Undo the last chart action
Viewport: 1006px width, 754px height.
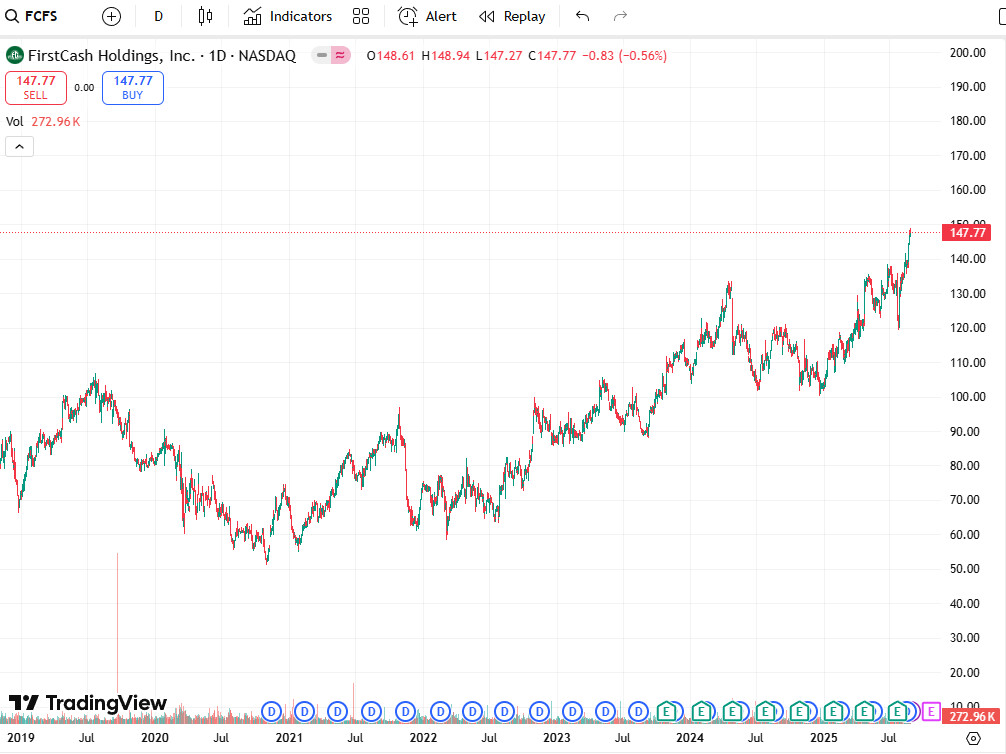pyautogui.click(x=583, y=17)
